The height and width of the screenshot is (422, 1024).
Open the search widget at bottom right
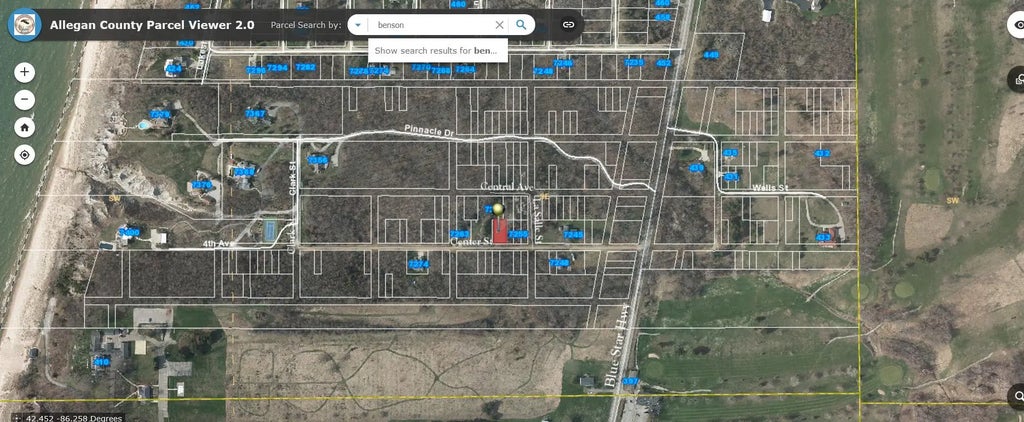click(x=1016, y=397)
